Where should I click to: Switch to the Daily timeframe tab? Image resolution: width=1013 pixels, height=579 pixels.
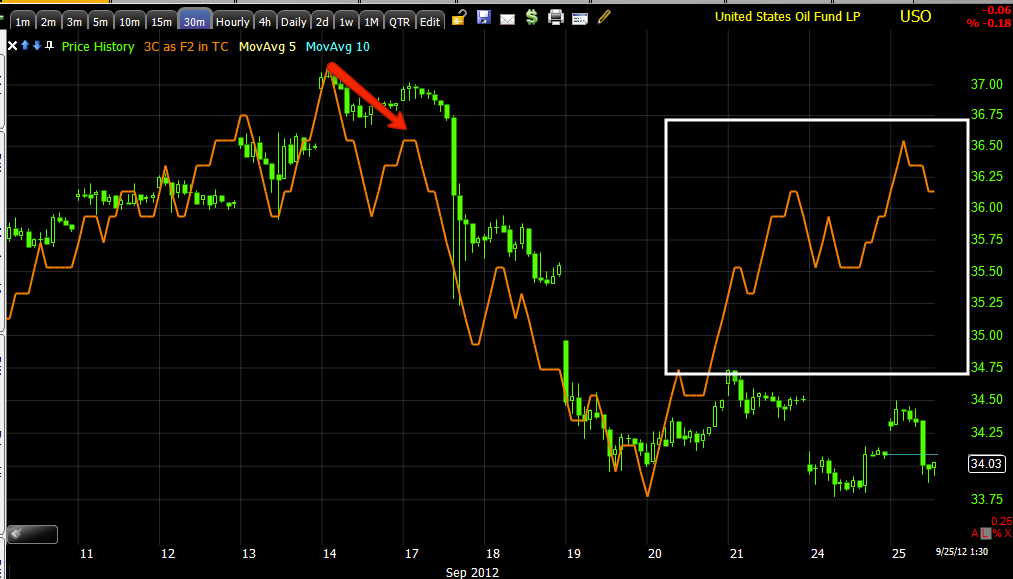(x=294, y=21)
